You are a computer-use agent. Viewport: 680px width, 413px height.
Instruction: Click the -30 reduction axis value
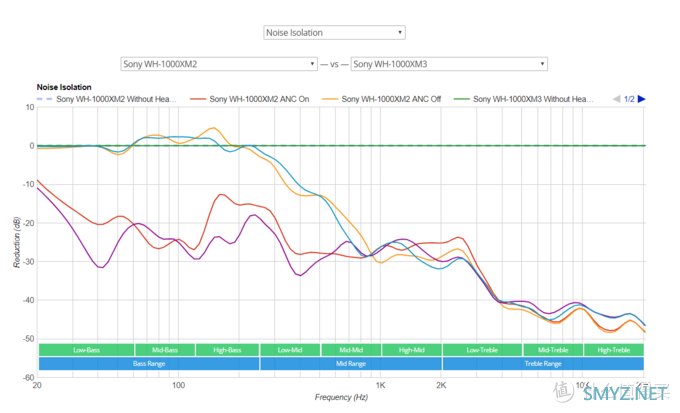pos(28,262)
